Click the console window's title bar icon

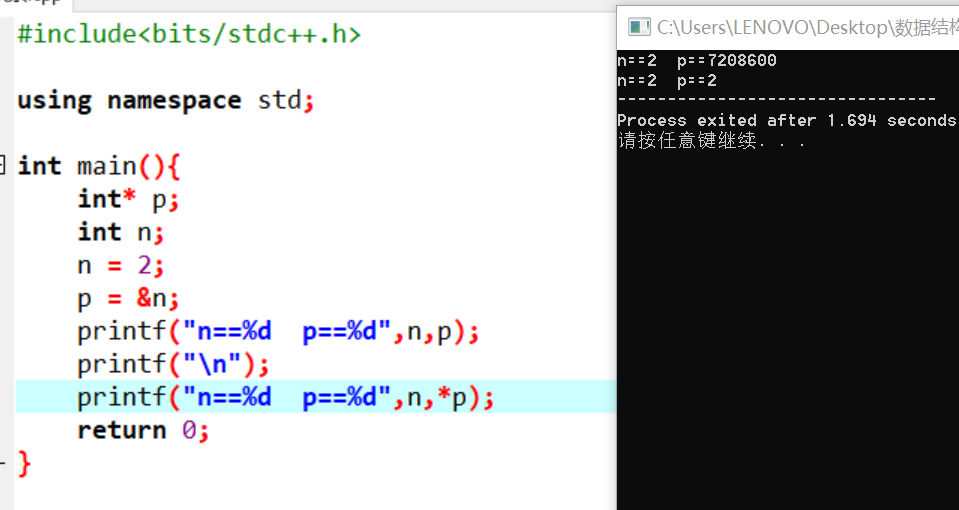pos(639,27)
